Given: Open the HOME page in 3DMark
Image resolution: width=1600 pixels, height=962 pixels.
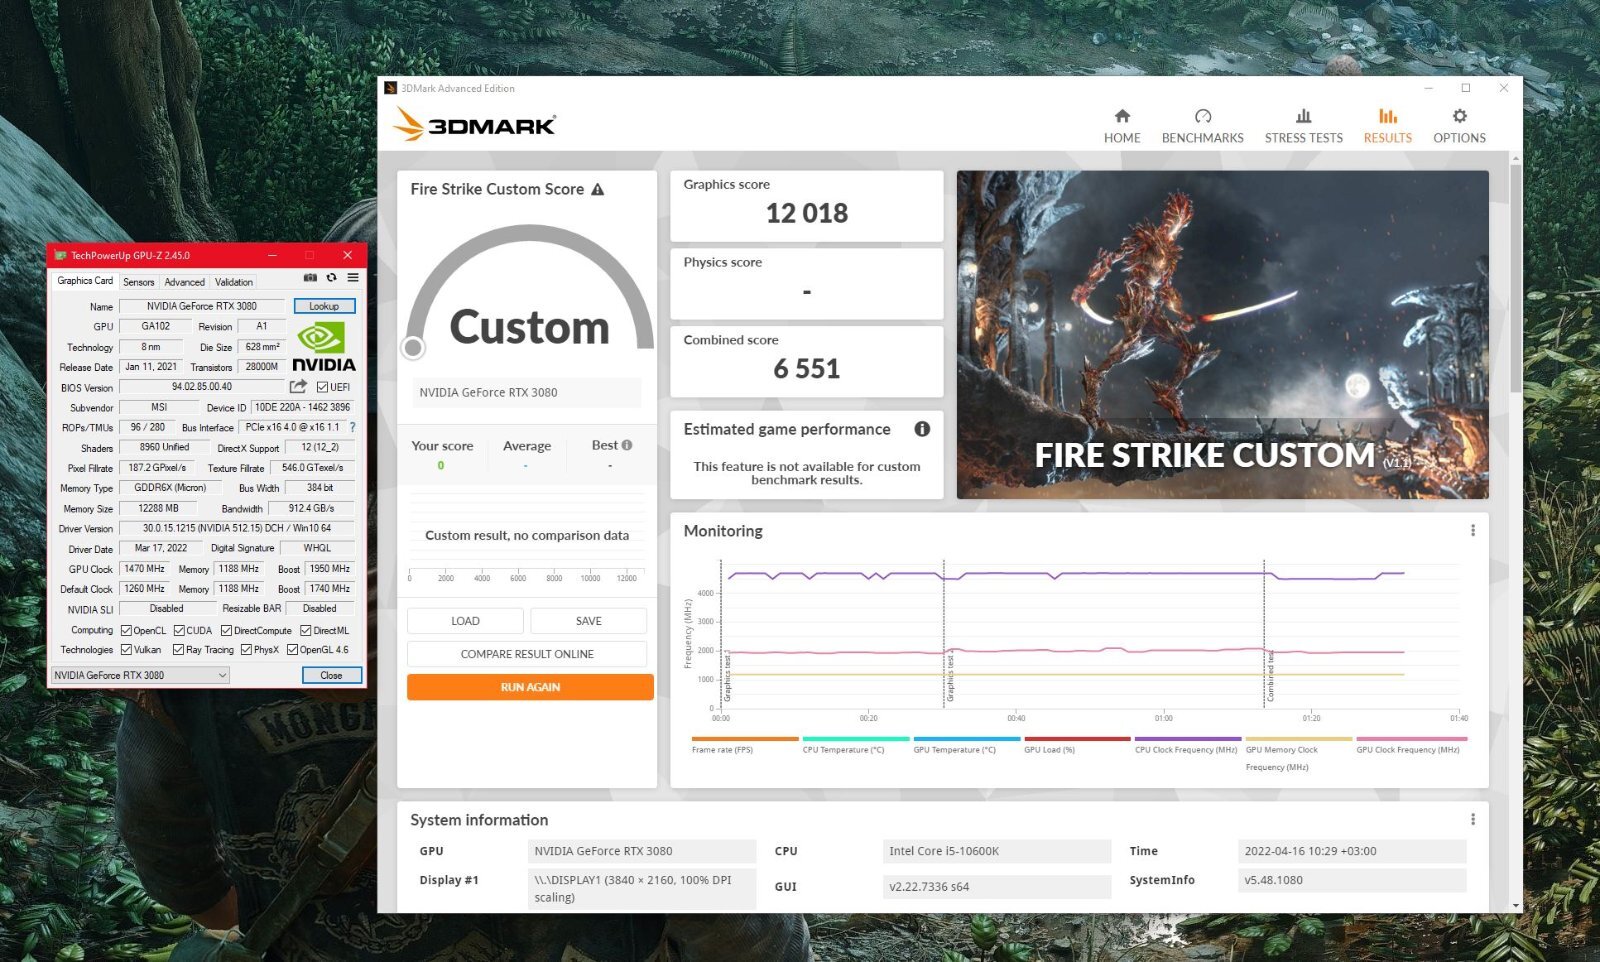Looking at the screenshot, I should [1122, 126].
